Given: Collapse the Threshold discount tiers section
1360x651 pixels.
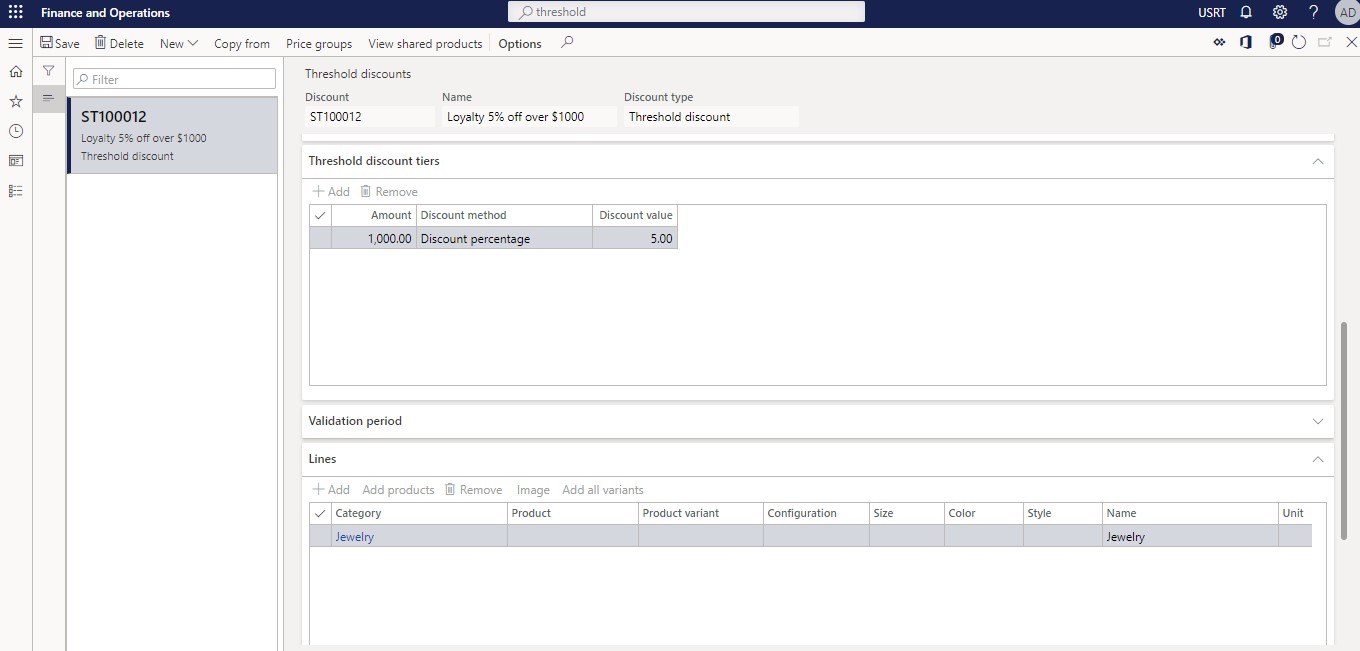Looking at the screenshot, I should (x=1317, y=161).
